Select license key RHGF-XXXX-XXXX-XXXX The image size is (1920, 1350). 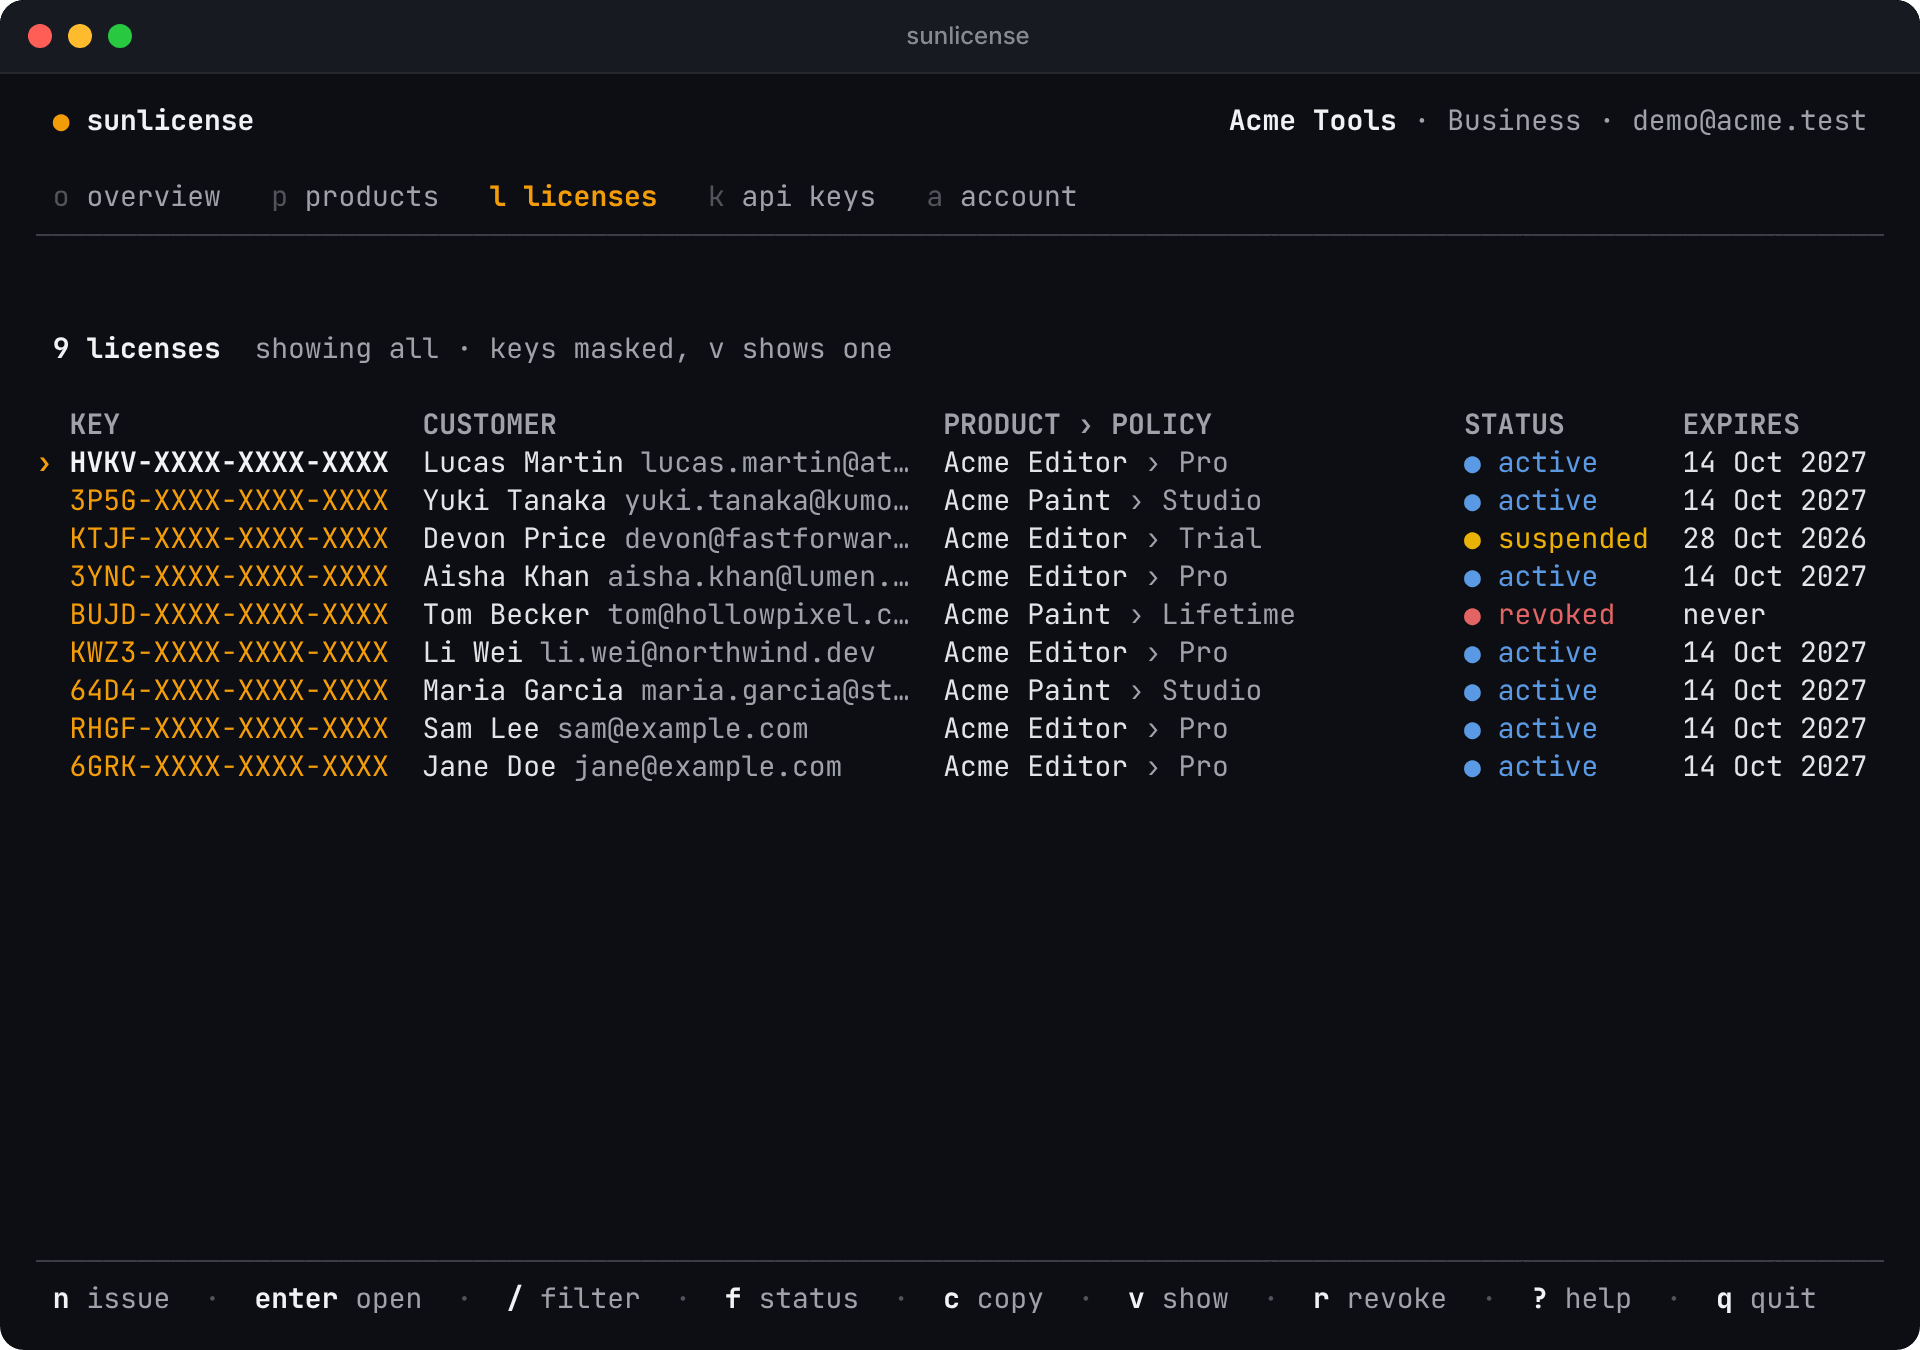point(229,729)
